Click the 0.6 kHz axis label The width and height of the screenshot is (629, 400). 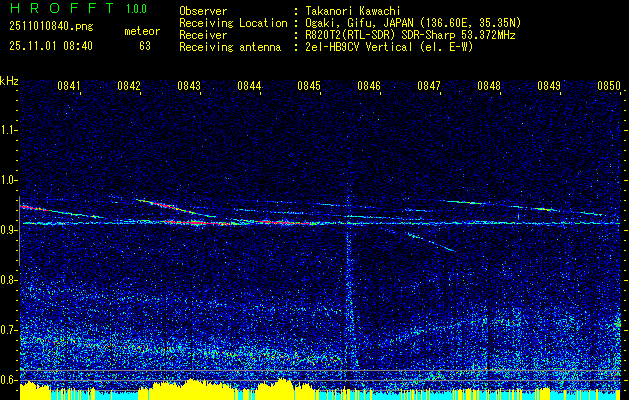coord(8,380)
